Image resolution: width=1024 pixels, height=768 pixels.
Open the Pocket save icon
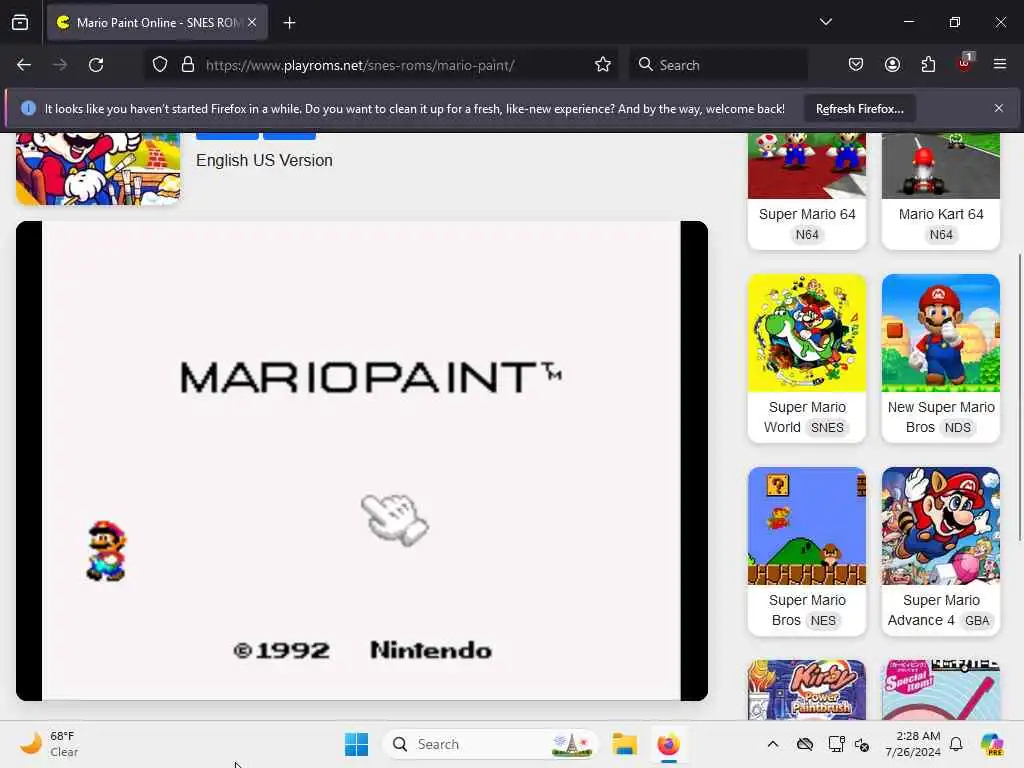[x=856, y=65]
